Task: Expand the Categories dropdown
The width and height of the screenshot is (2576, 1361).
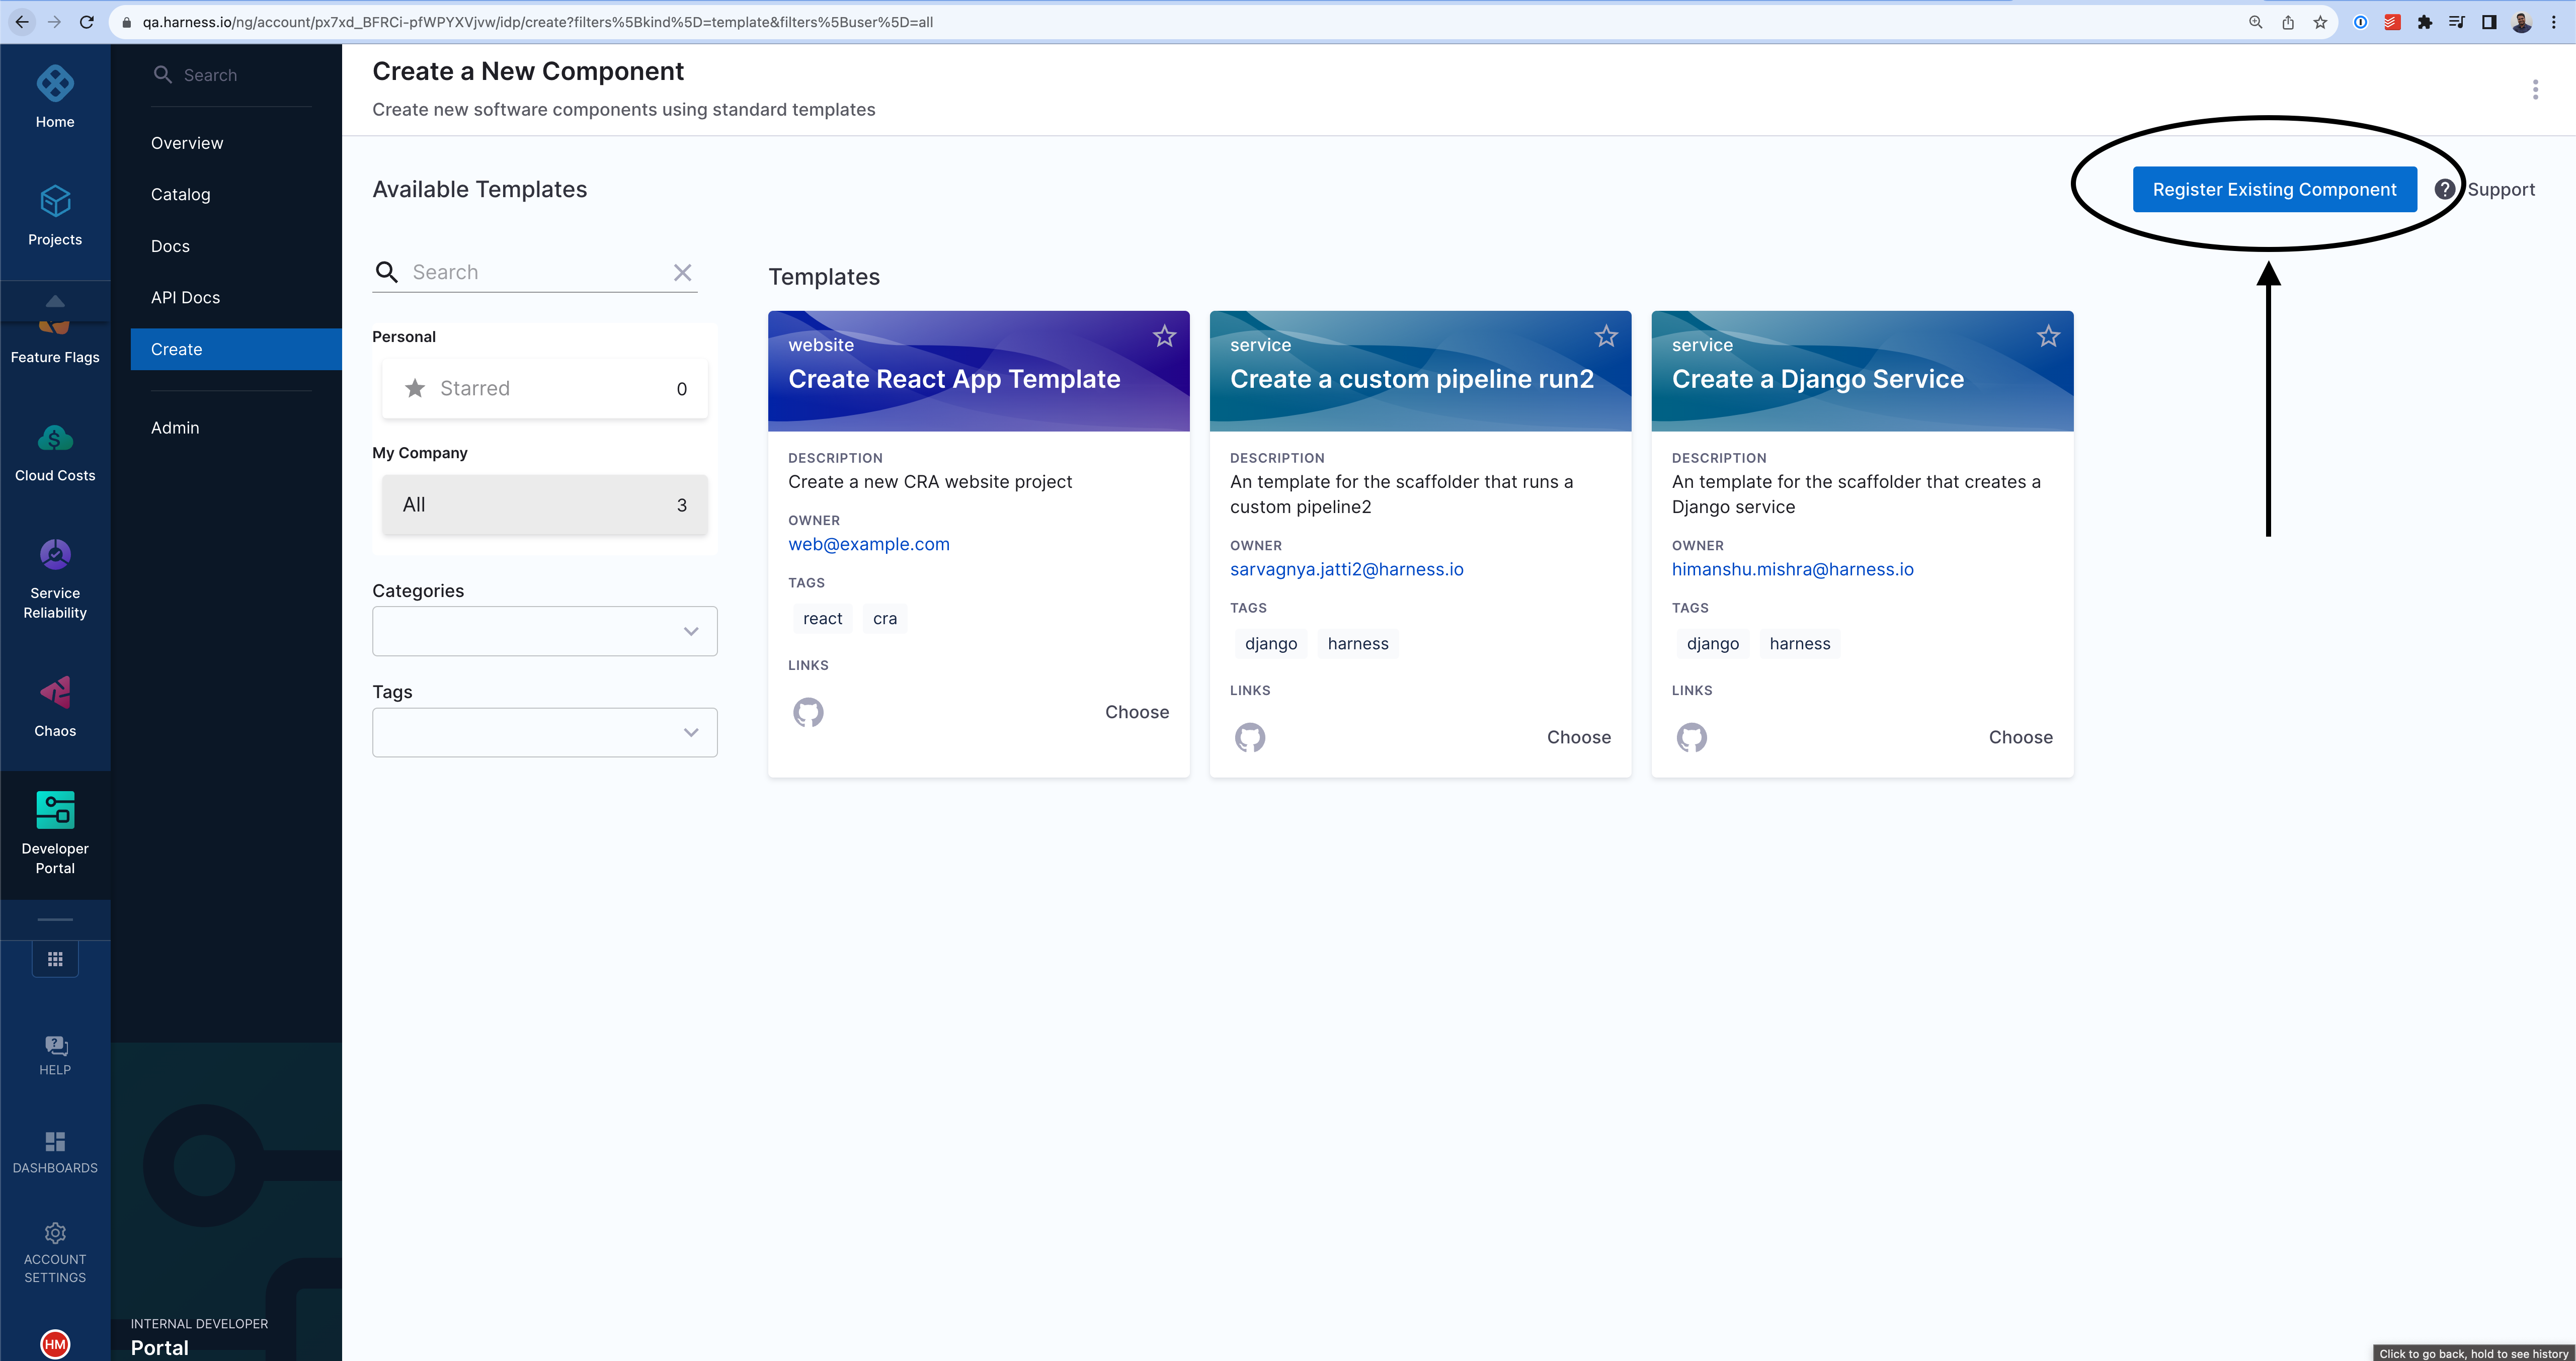Action: click(544, 631)
